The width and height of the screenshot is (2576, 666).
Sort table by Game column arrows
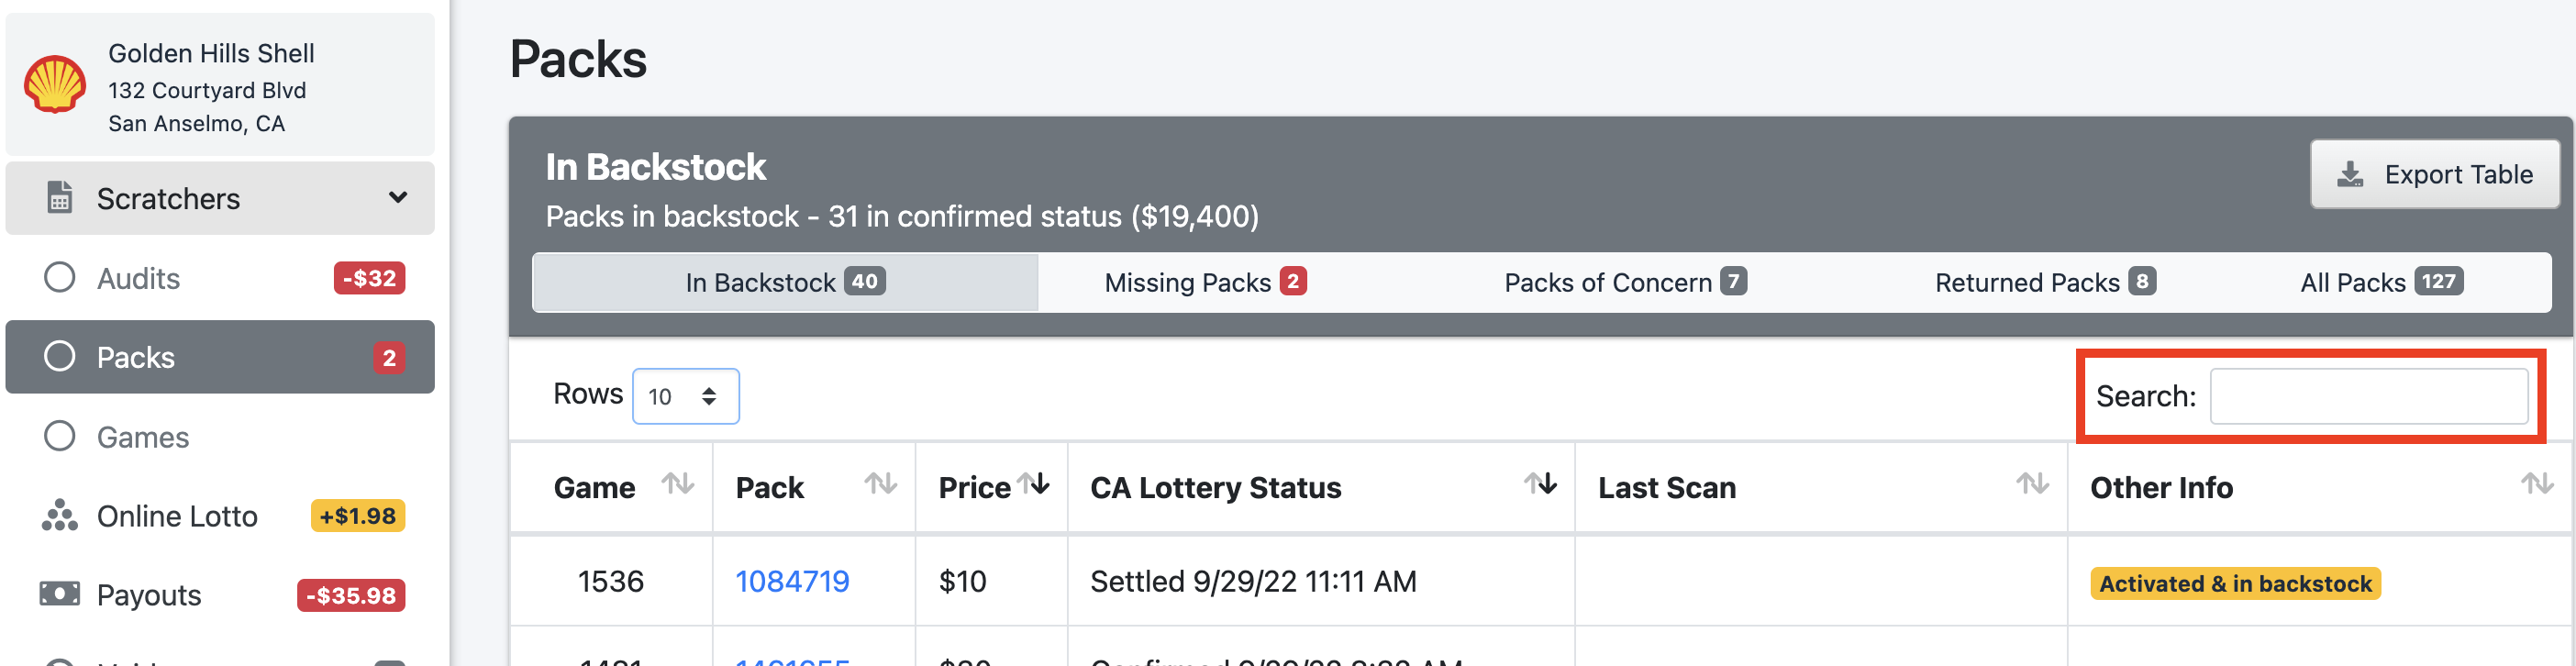tap(678, 485)
